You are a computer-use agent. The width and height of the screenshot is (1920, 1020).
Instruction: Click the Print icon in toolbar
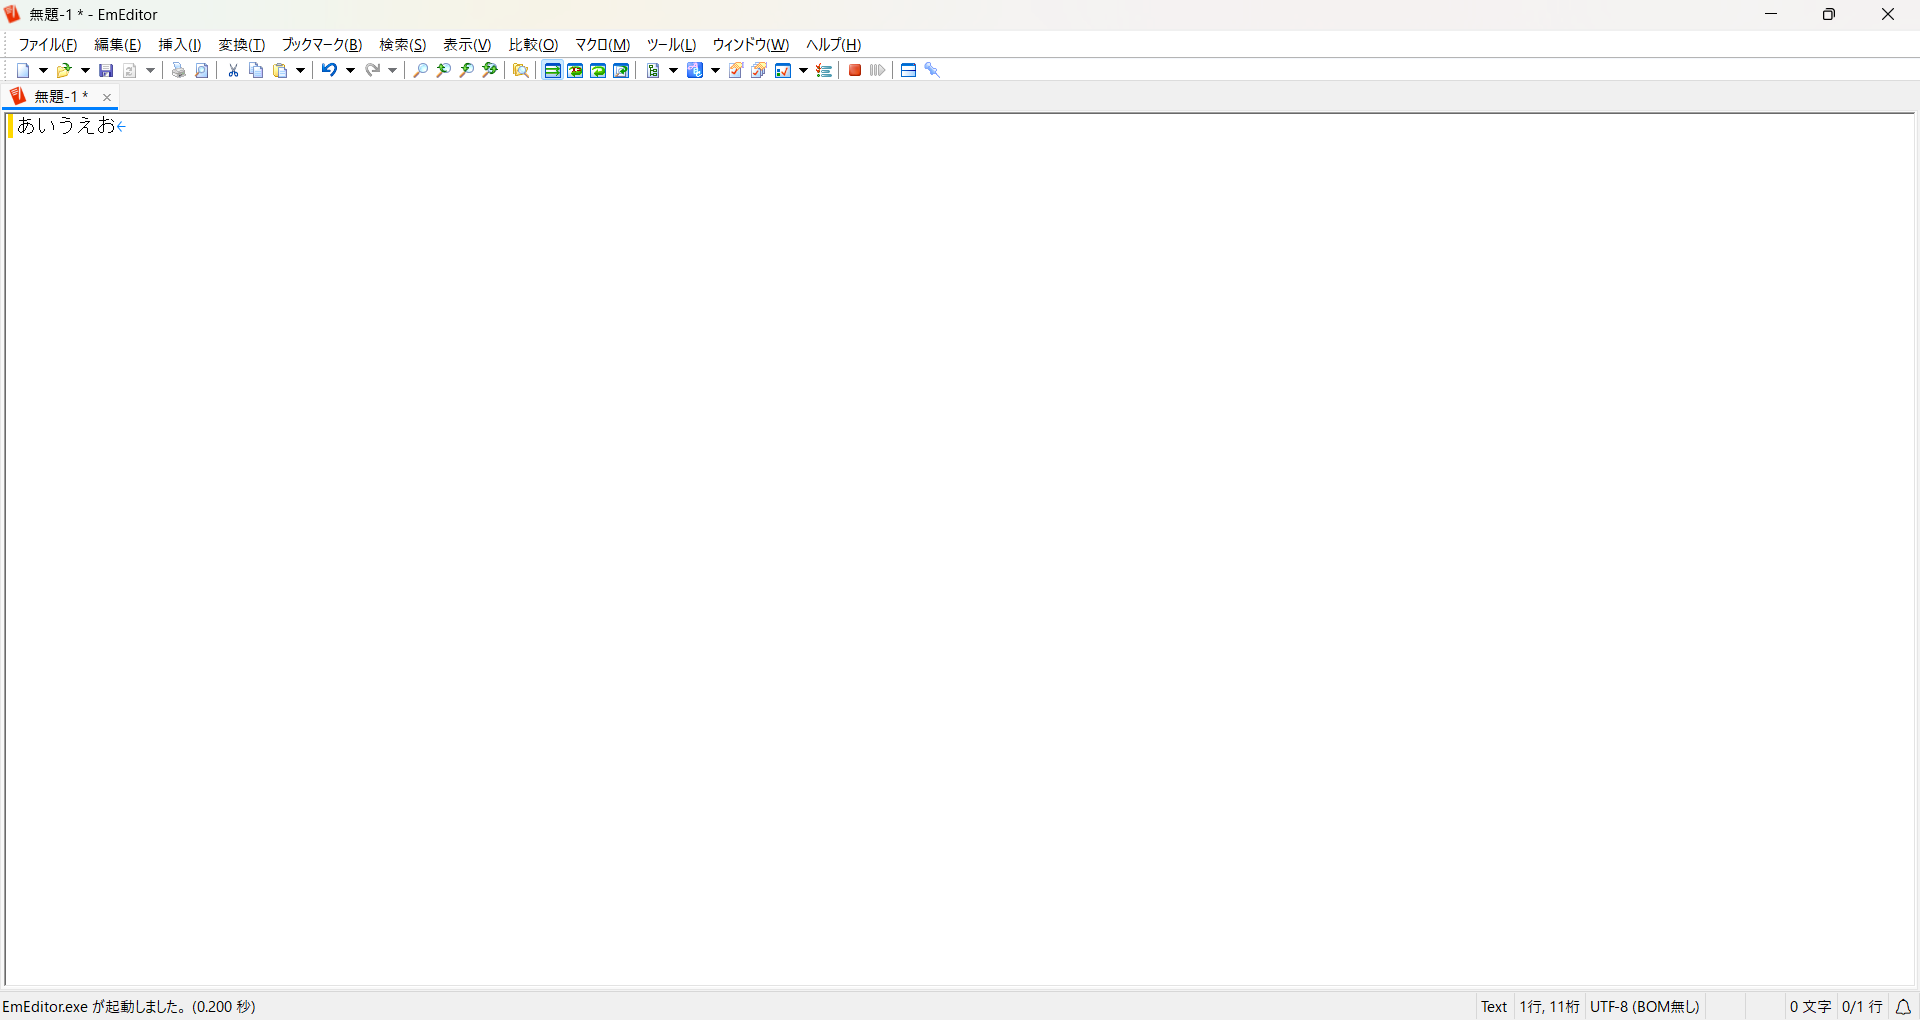(178, 70)
